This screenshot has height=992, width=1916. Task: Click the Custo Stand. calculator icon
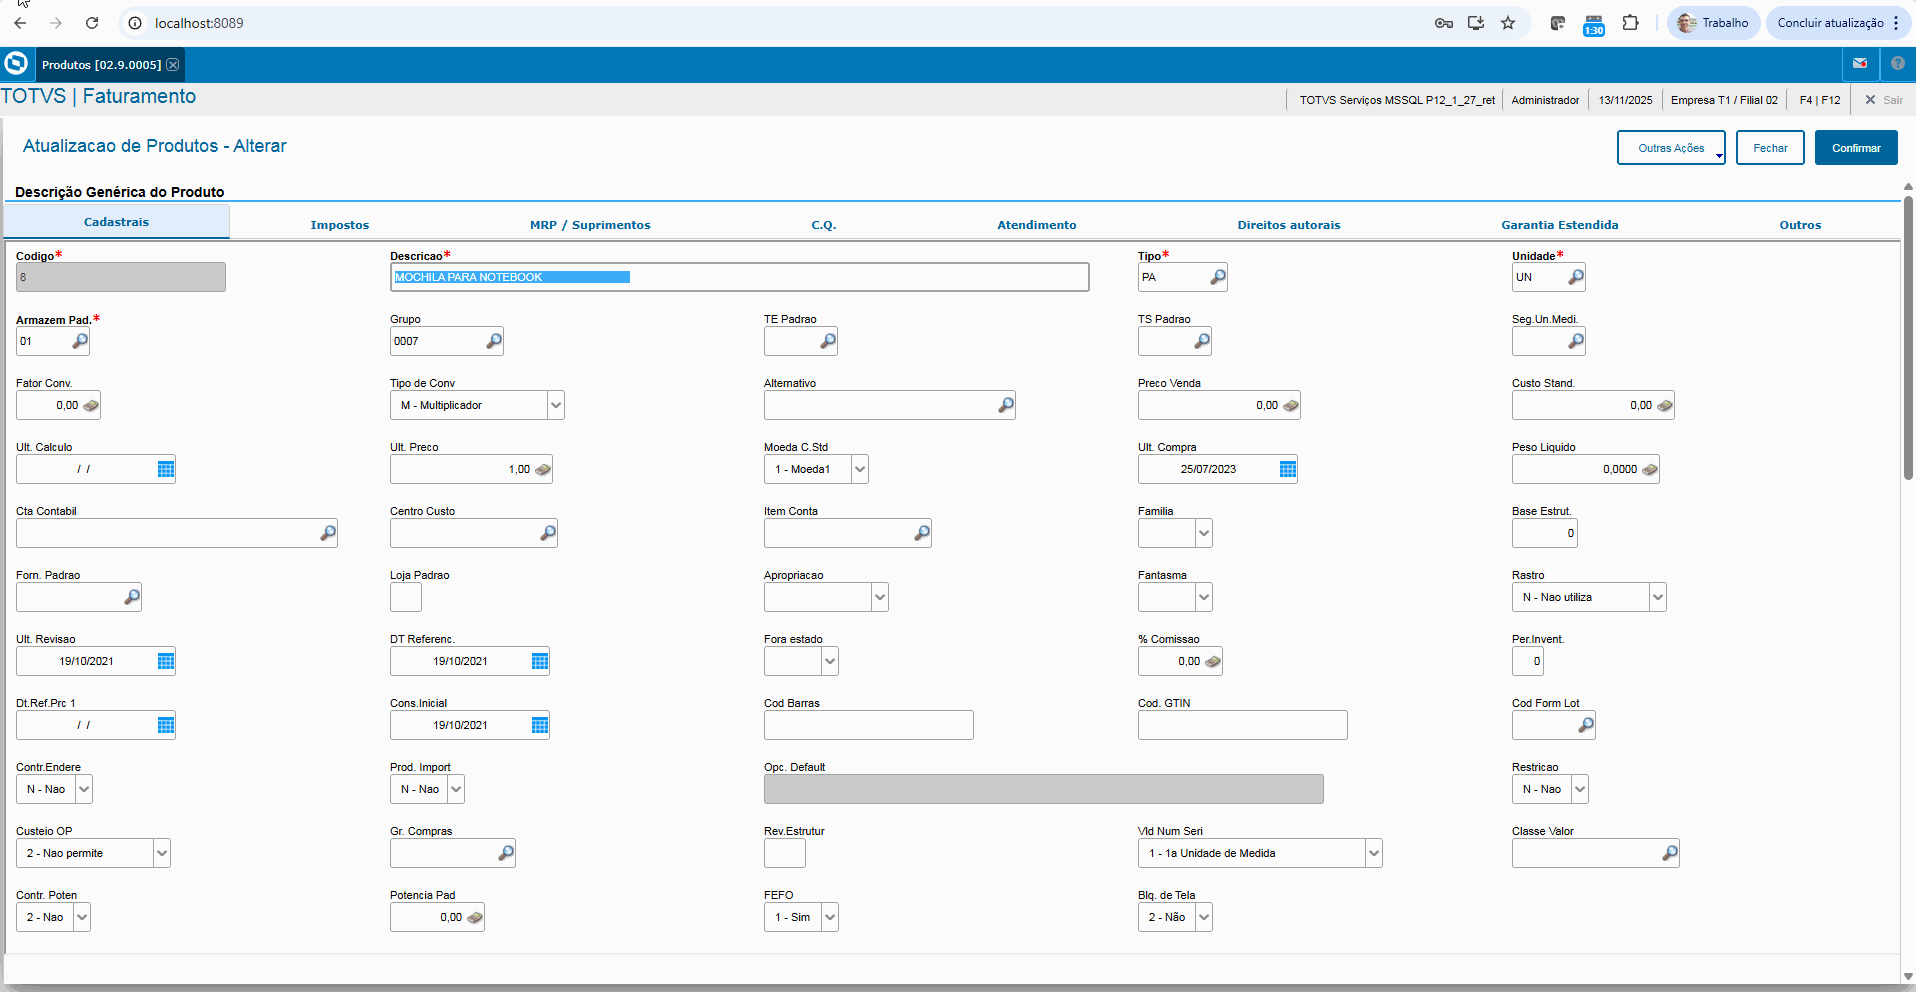[1664, 405]
